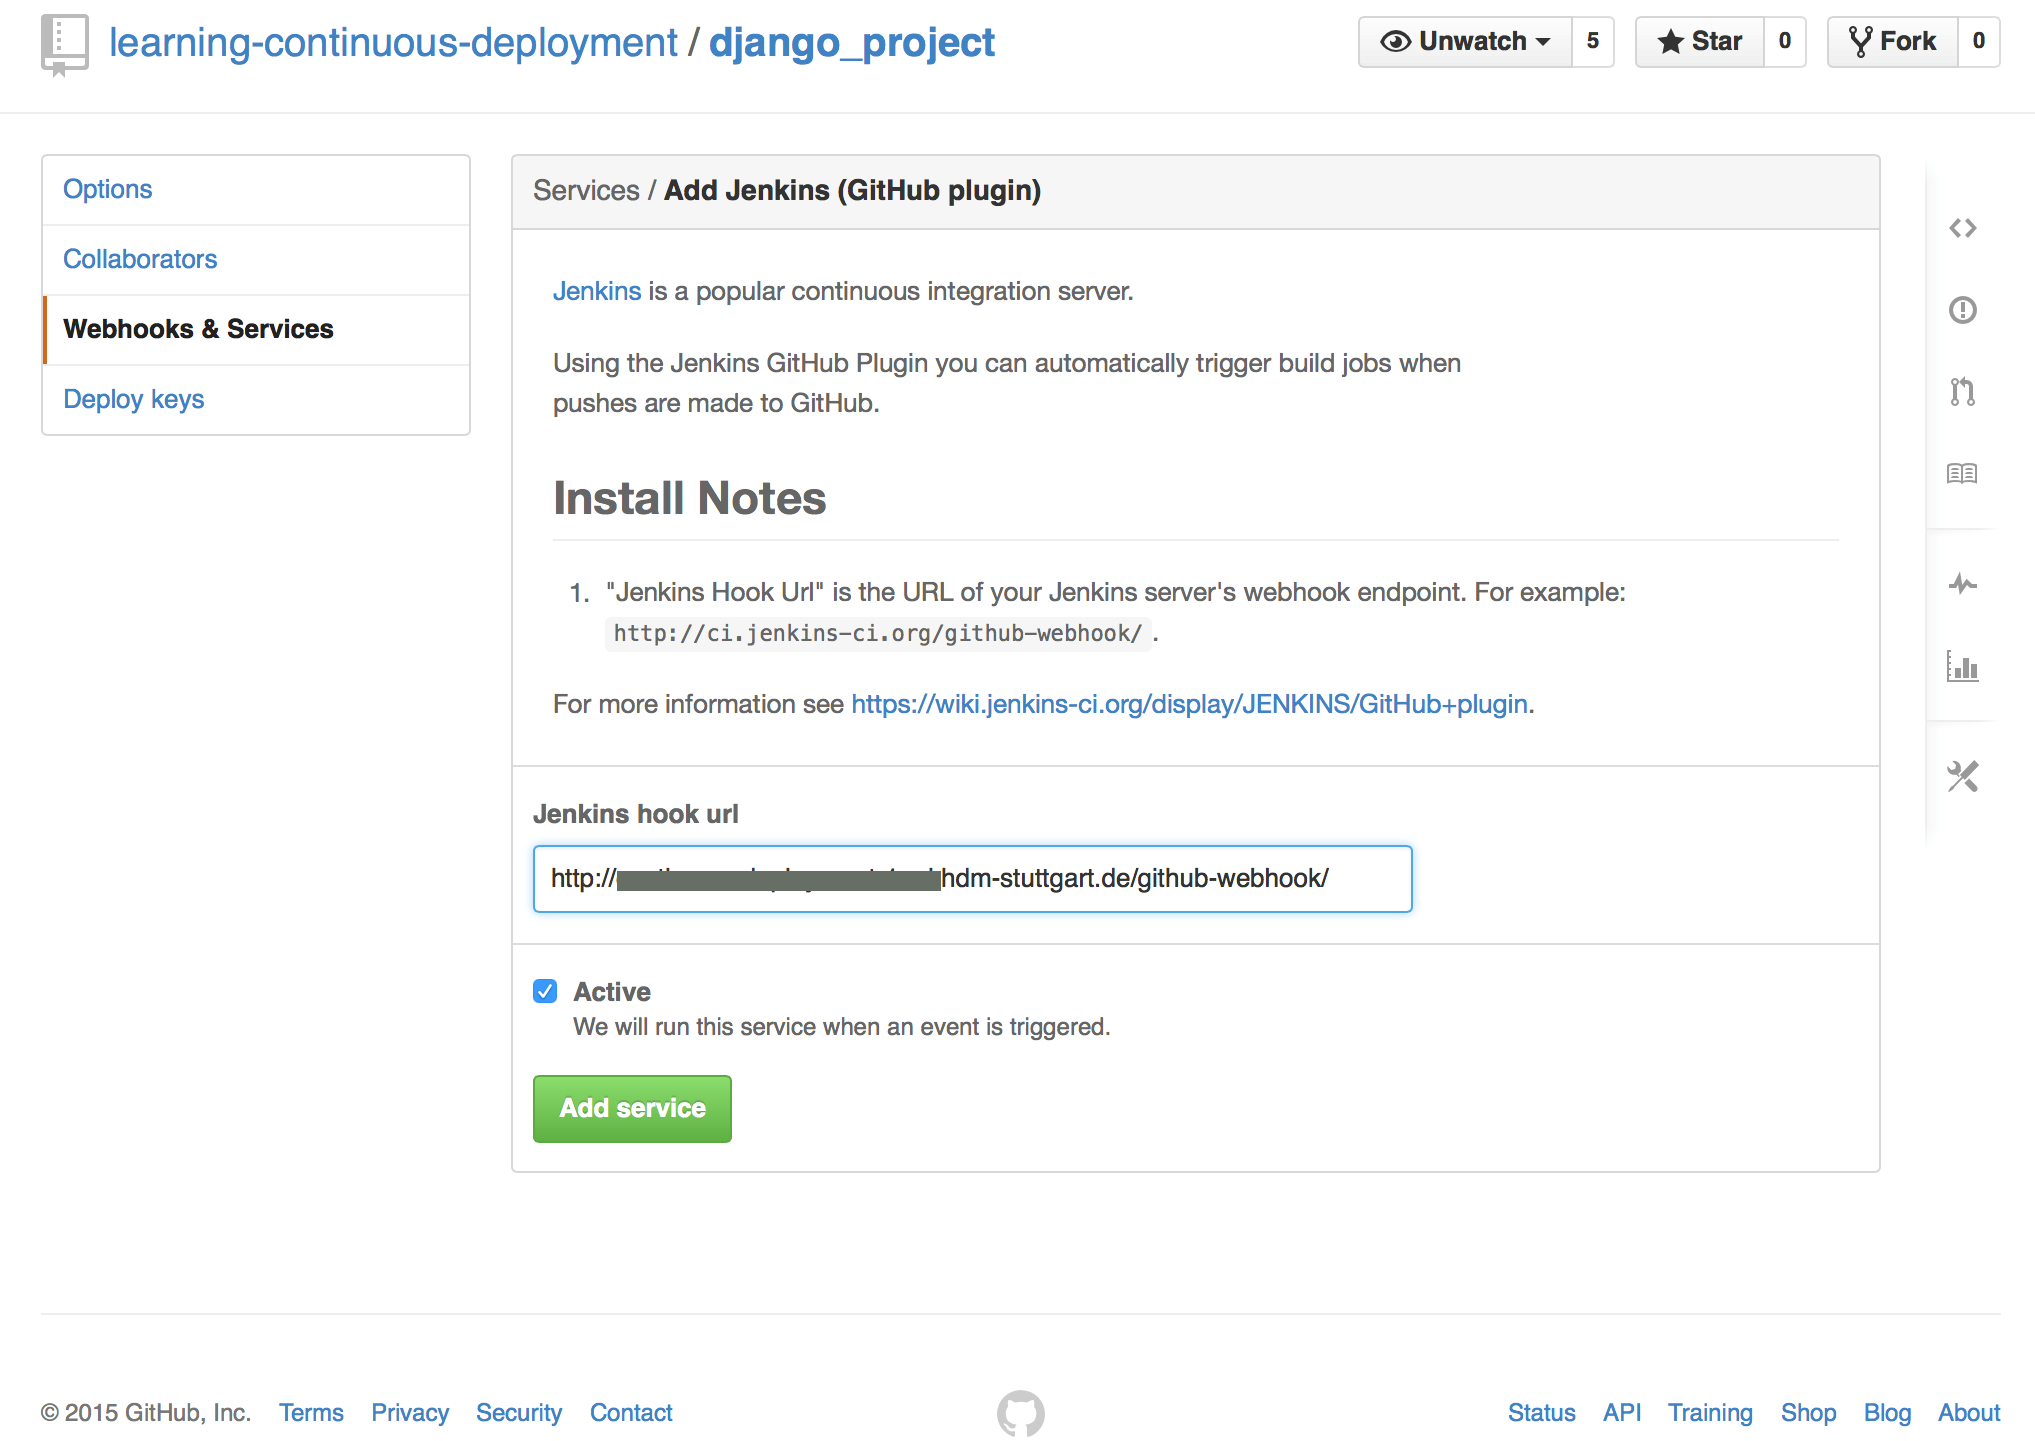The width and height of the screenshot is (2035, 1441).
Task: Open the Collaborators settings tab
Action: pyautogui.click(x=256, y=260)
